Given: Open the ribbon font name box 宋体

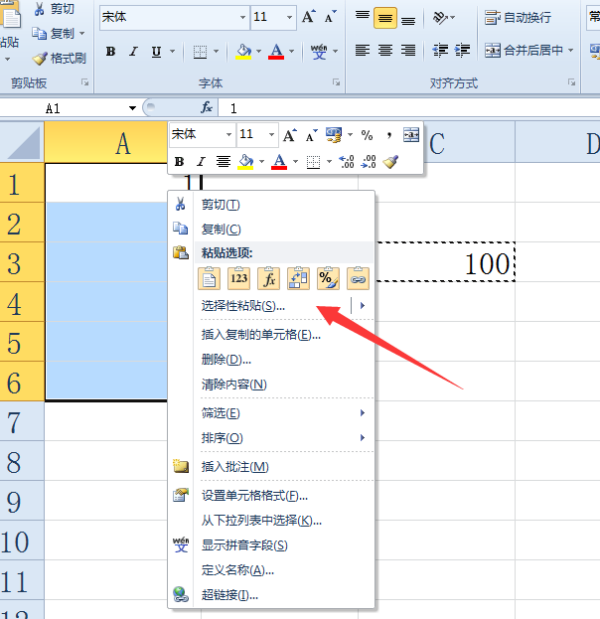Looking at the screenshot, I should tap(174, 17).
